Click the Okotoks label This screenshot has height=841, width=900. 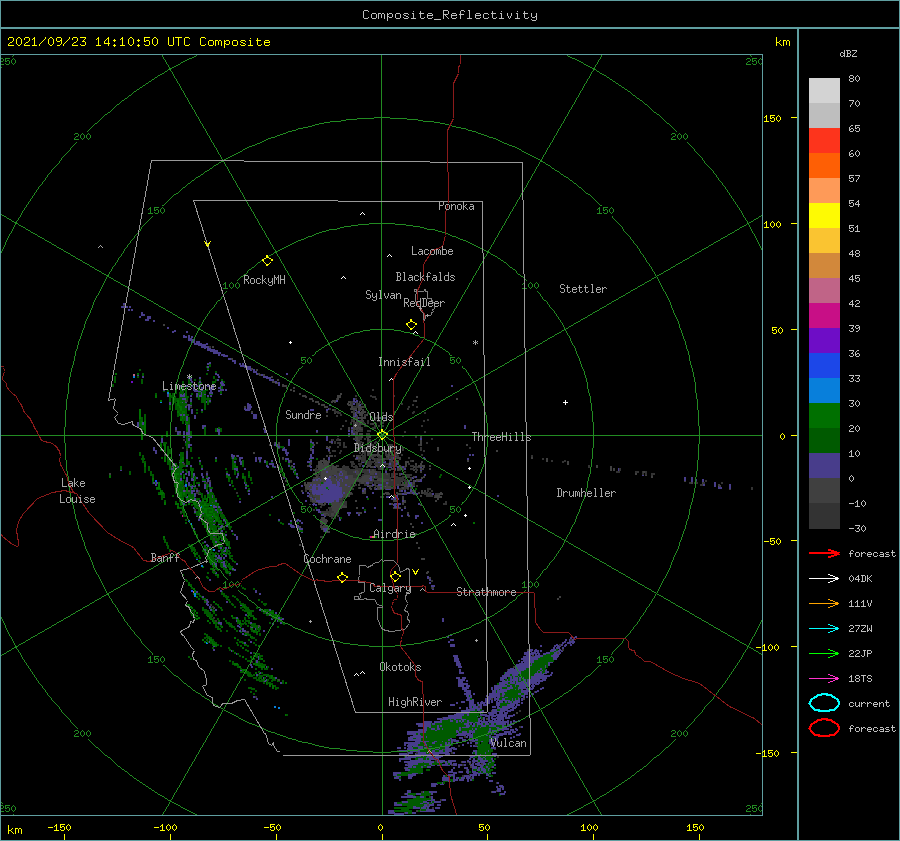click(x=400, y=667)
